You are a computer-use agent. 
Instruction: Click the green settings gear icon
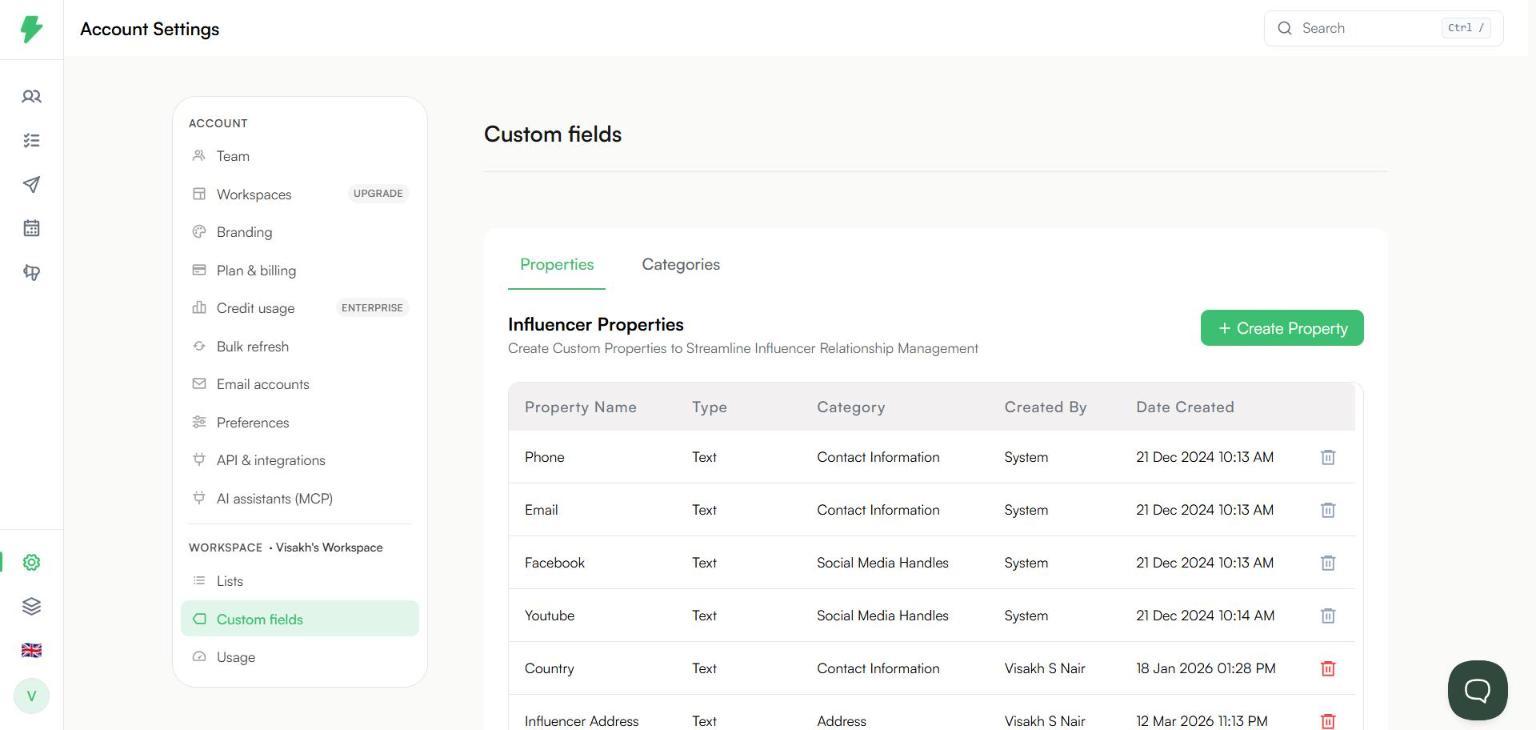click(31, 562)
